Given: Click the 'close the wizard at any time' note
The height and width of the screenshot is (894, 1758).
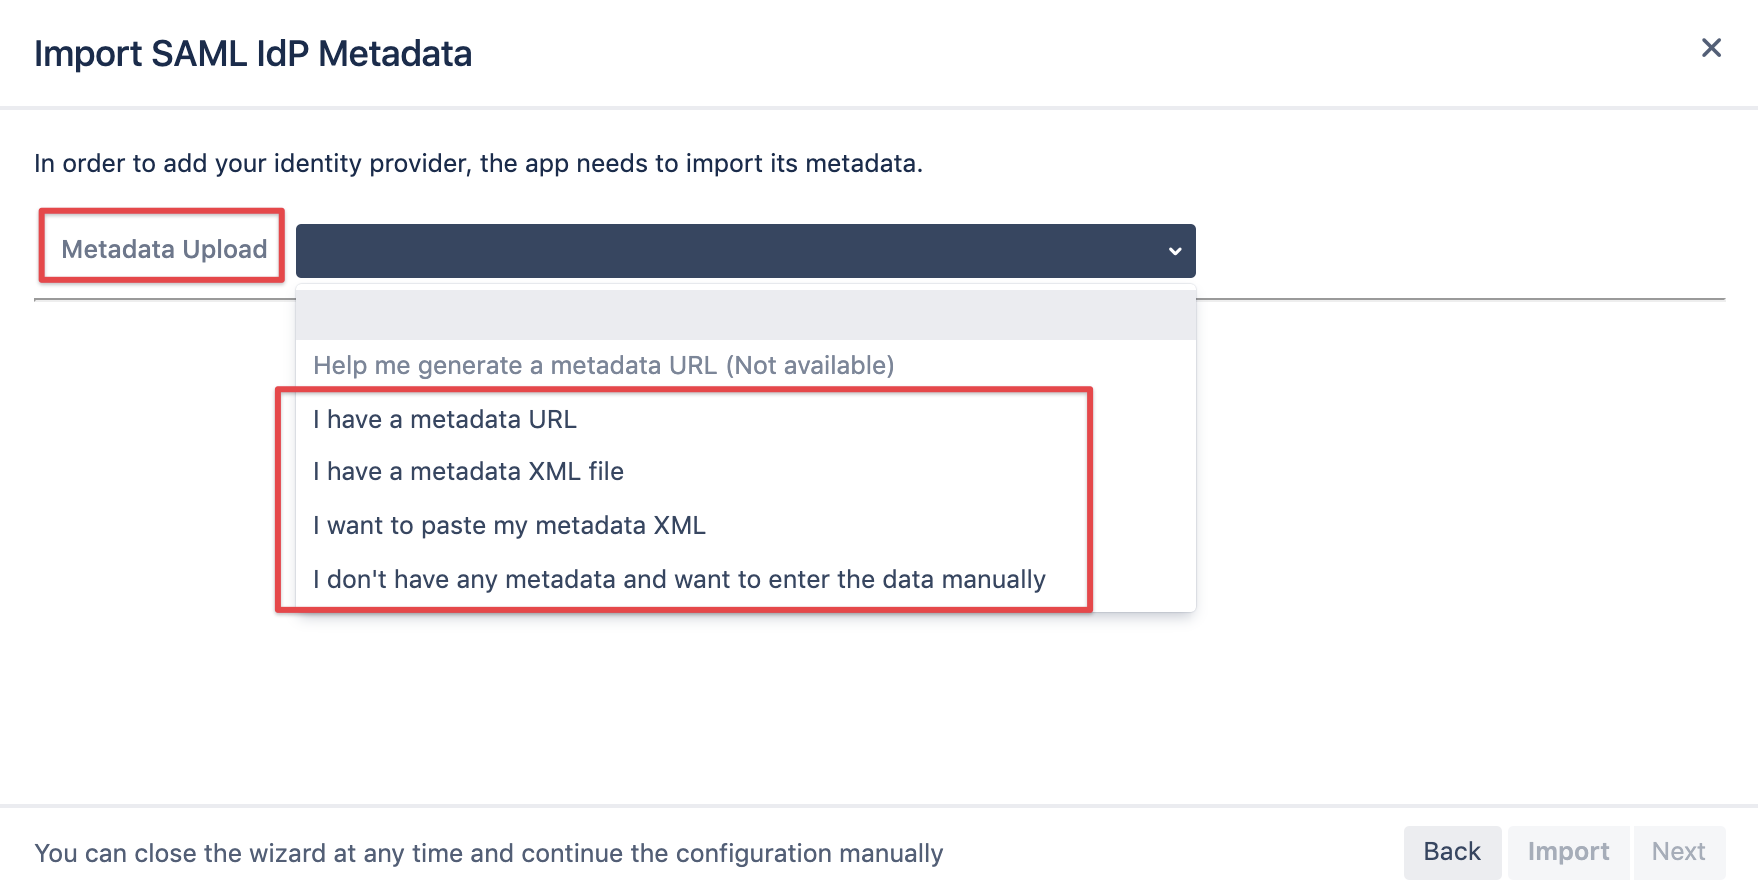Looking at the screenshot, I should tap(489, 854).
